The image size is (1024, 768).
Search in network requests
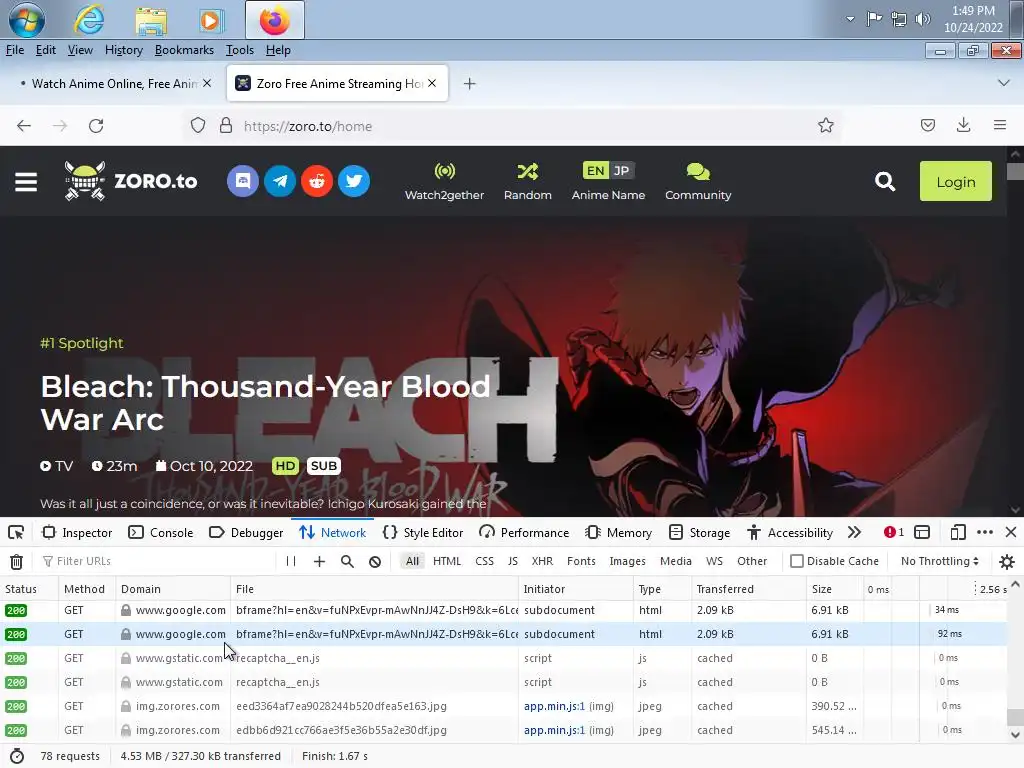(347, 562)
